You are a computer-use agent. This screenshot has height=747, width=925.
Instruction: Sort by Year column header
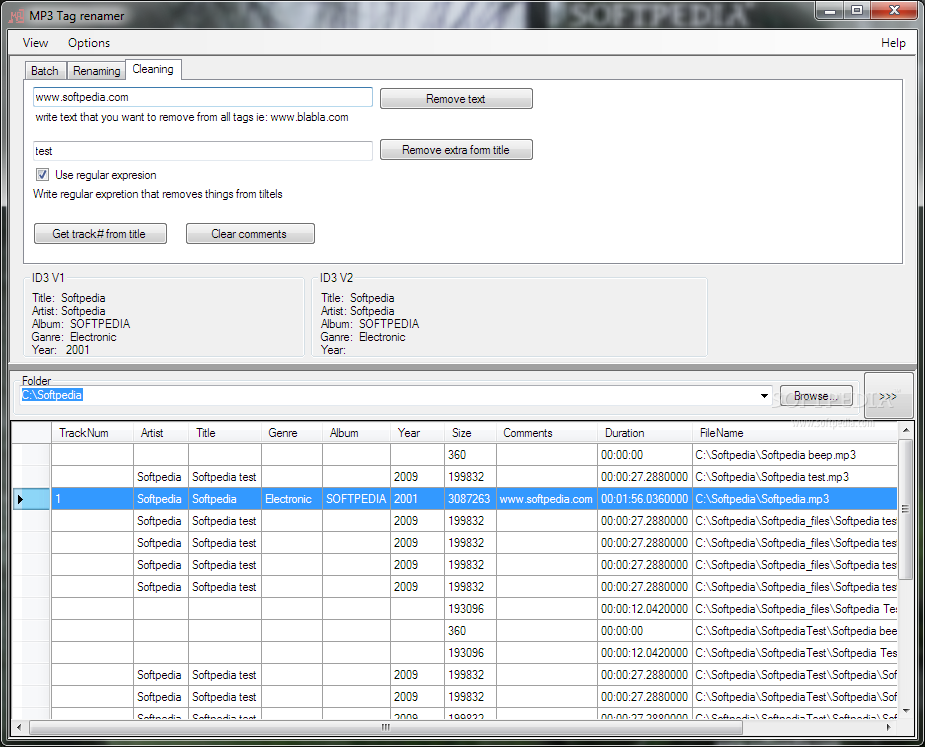[x=417, y=433]
